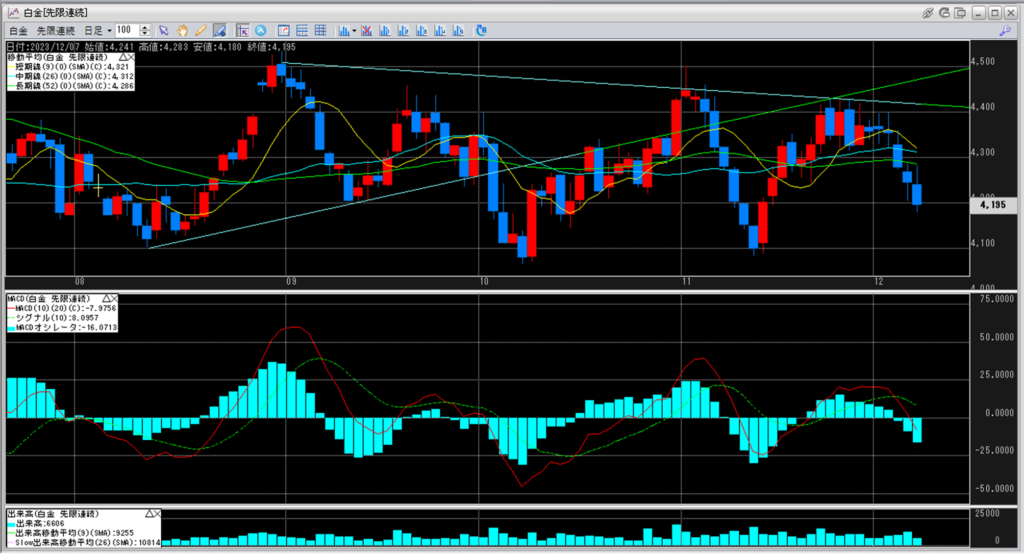This screenshot has height=554, width=1024.
Task: Click the blue circular up-arrow icon
Action: coord(261,31)
